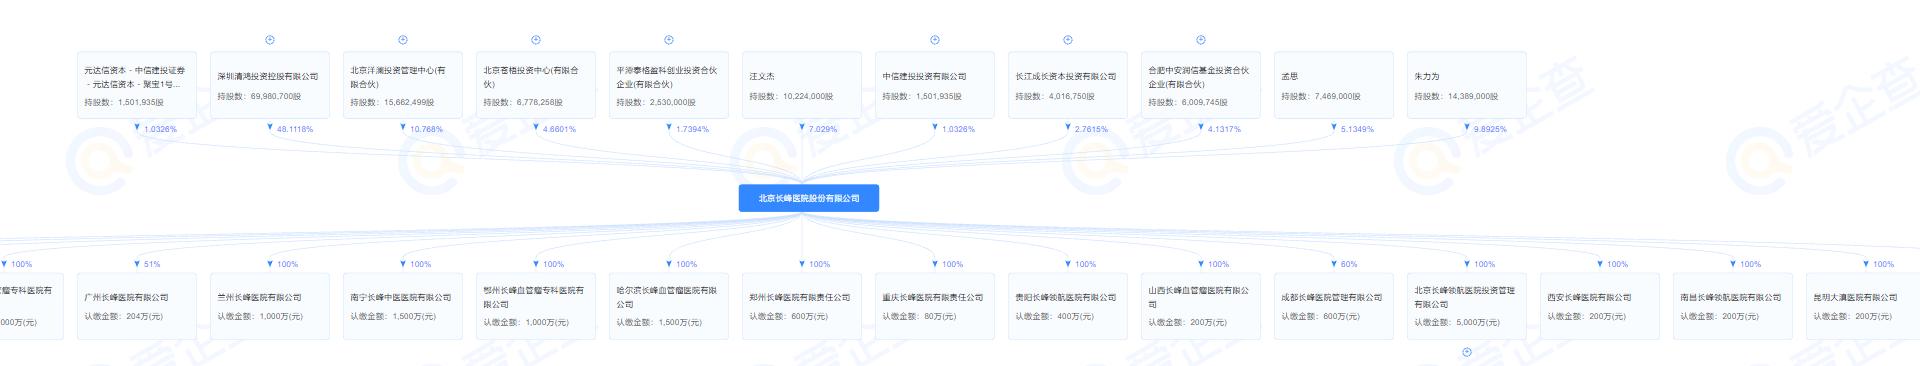Click the 60% label above 成都长峰医院管理
The width and height of the screenshot is (1920, 366).
[1349, 264]
